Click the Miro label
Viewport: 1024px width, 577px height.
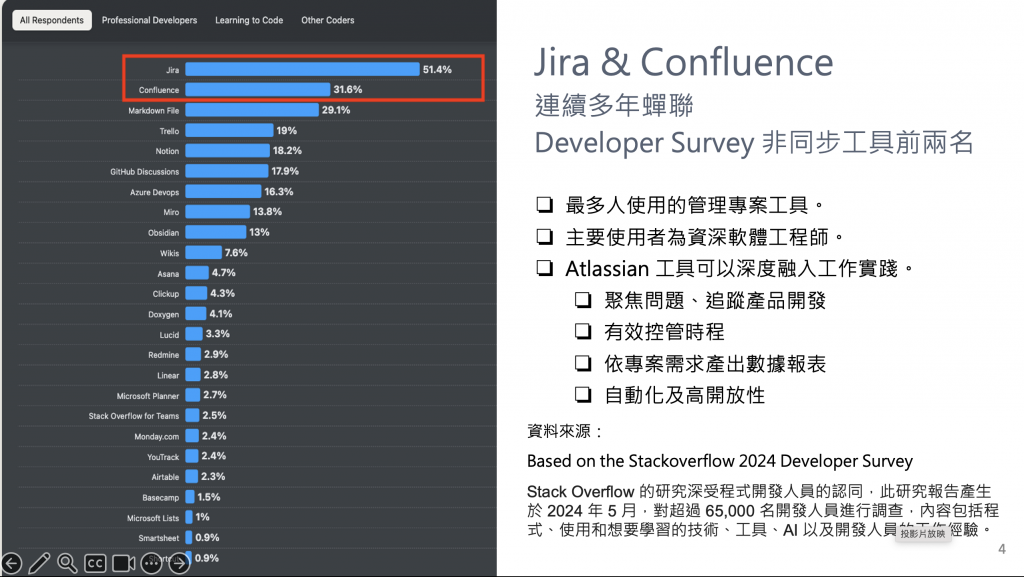click(171, 212)
